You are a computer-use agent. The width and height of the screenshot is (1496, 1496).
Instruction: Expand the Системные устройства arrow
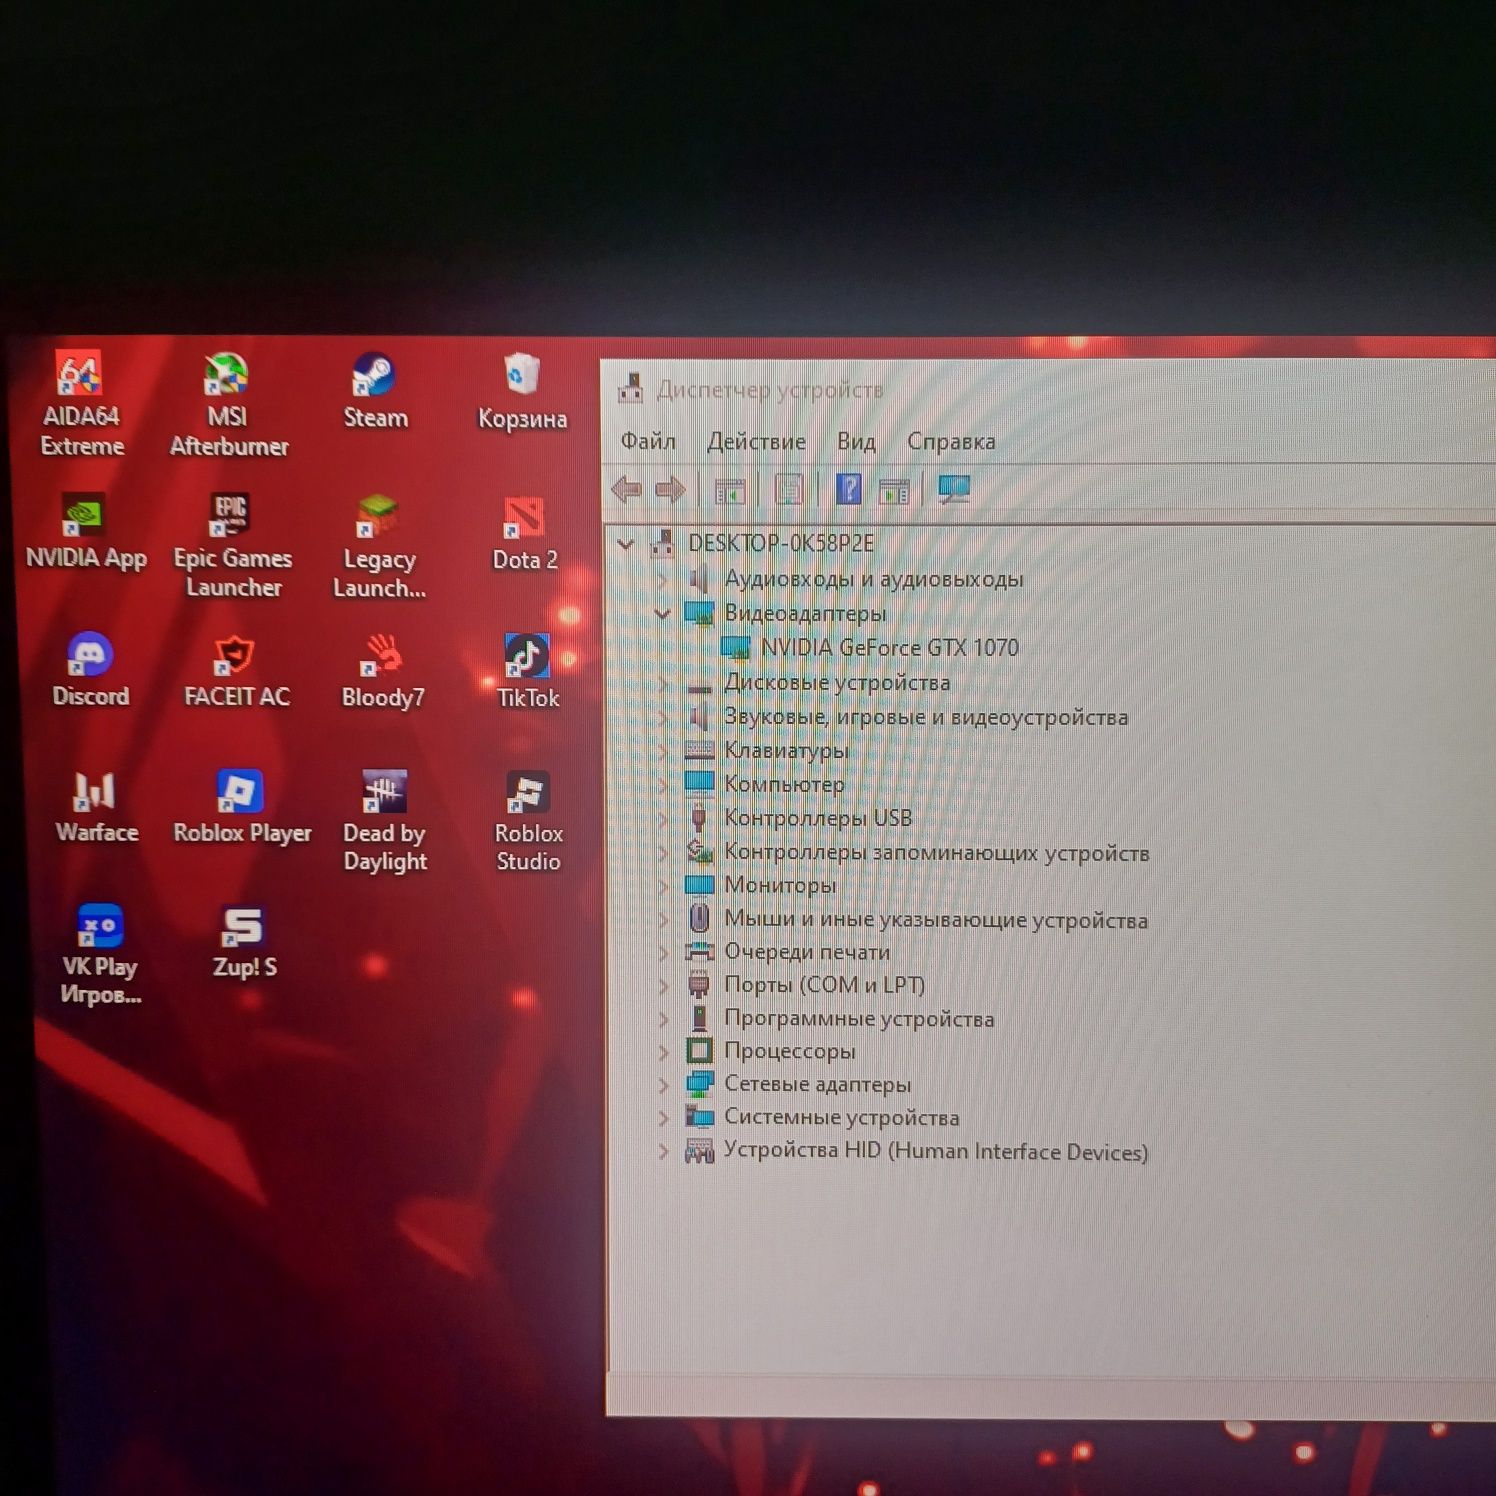click(663, 1117)
